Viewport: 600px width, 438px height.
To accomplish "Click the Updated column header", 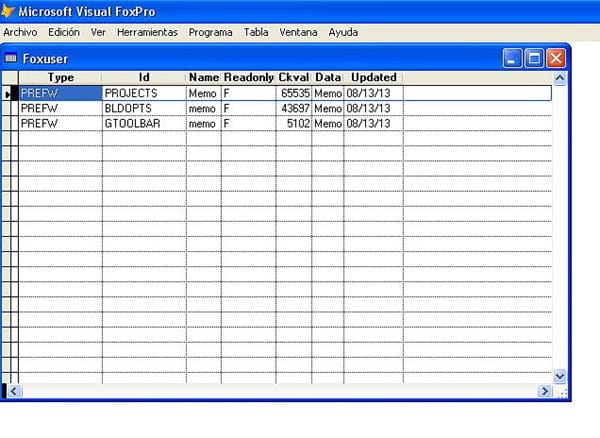I will tap(373, 78).
